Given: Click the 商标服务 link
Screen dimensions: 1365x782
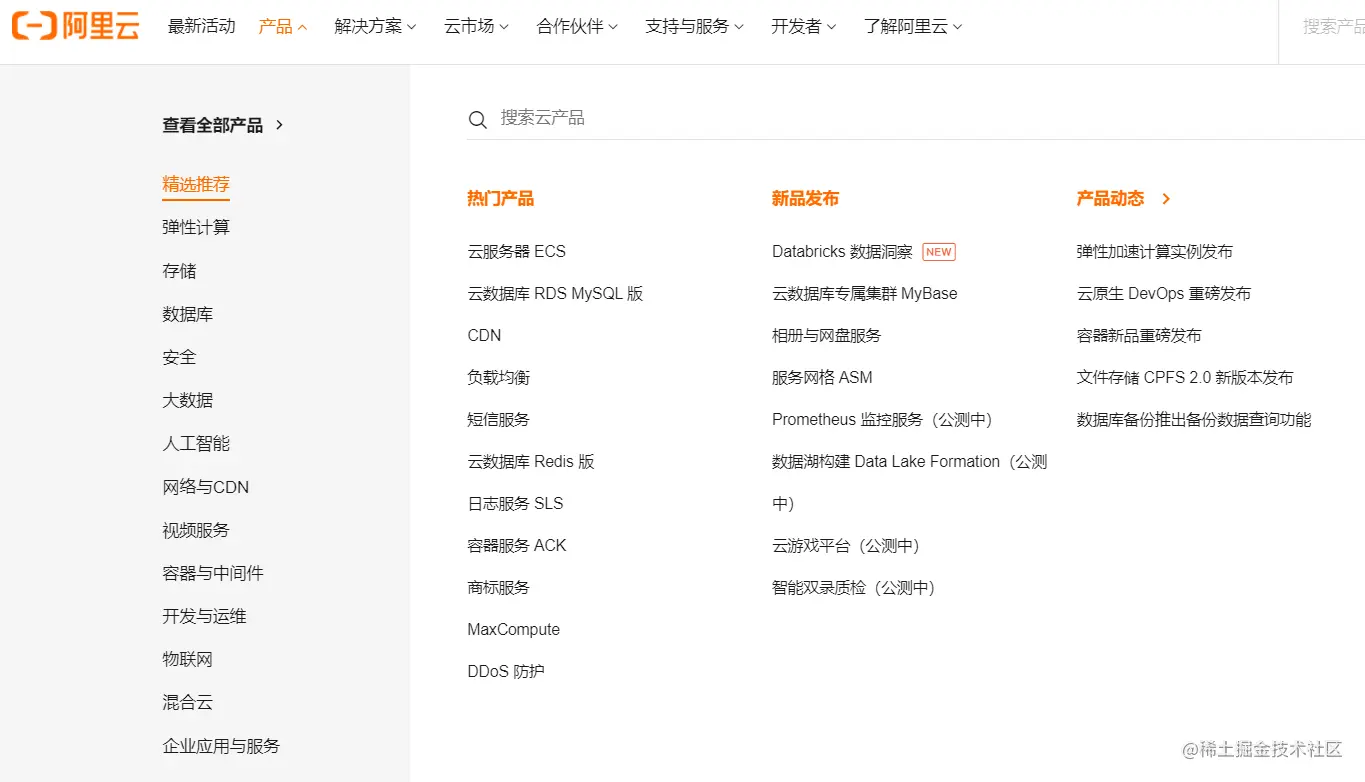Looking at the screenshot, I should click(x=499, y=588).
